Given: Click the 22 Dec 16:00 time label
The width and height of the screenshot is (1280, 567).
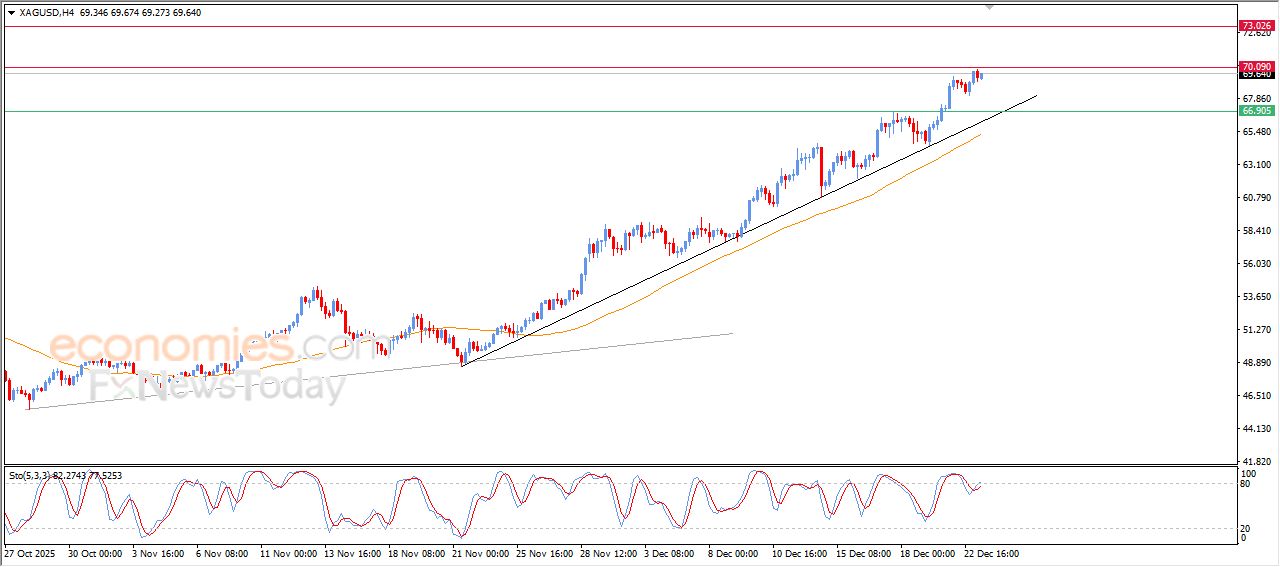Looking at the screenshot, I should (x=991, y=552).
